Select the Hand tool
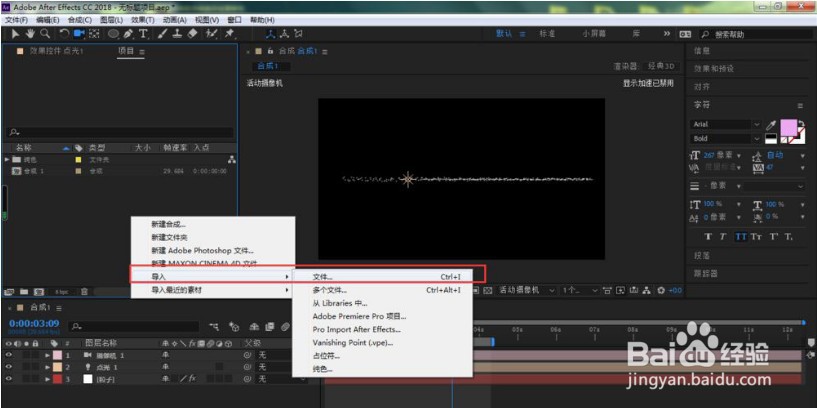Screen dimensions: 817x408 tap(30, 34)
